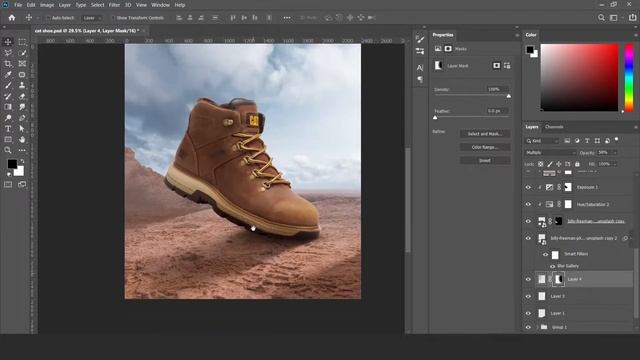Open more align options three-dots in options bar
Viewport: 640px width, 360px height.
(x=287, y=18)
